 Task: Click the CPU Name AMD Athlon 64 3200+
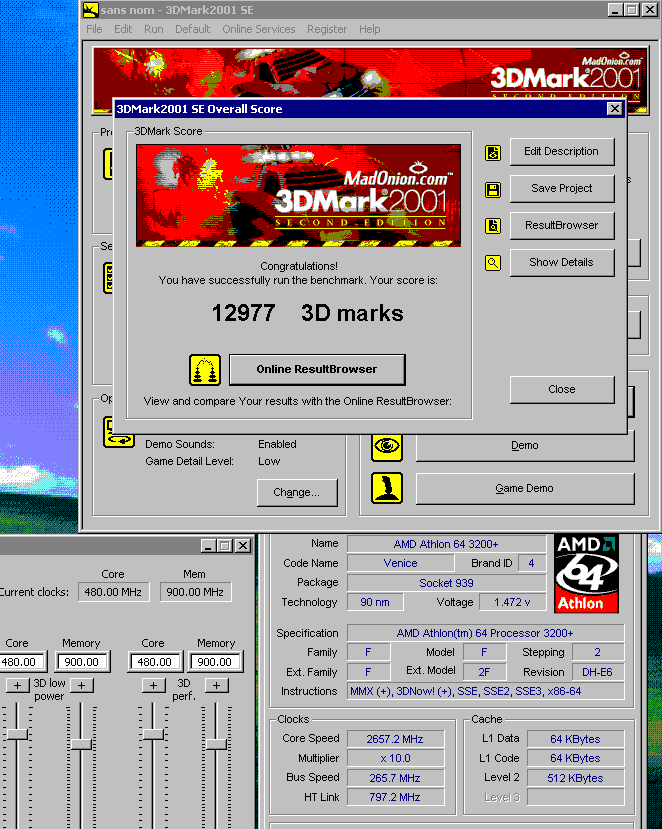click(446, 544)
